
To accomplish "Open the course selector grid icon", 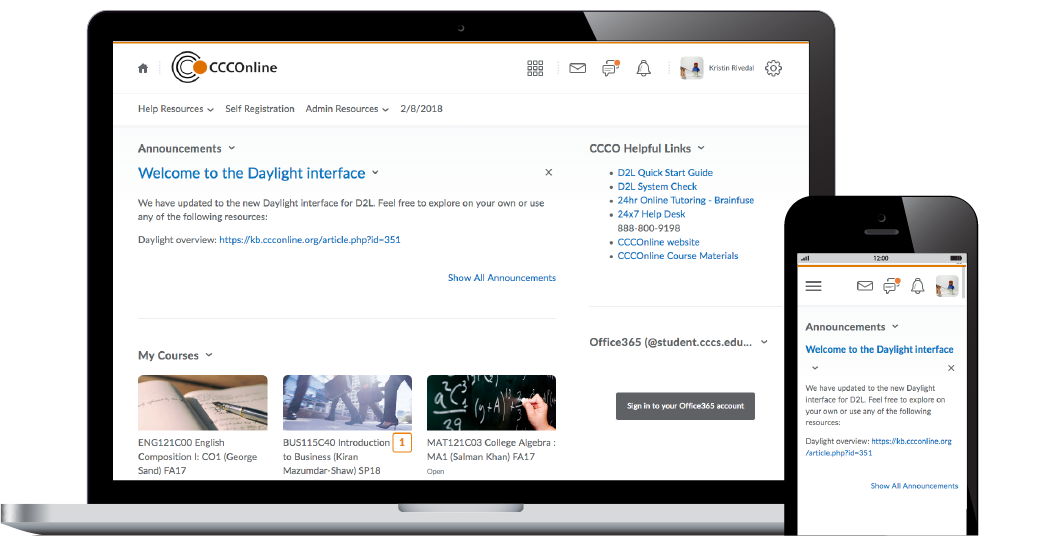I will tap(535, 68).
